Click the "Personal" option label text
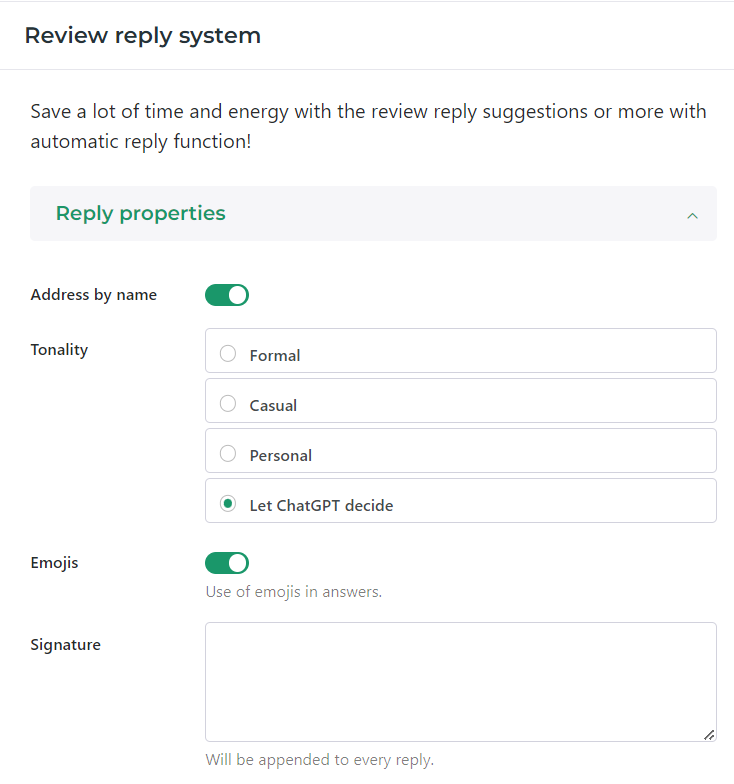The width and height of the screenshot is (734, 784). pyautogui.click(x=280, y=456)
